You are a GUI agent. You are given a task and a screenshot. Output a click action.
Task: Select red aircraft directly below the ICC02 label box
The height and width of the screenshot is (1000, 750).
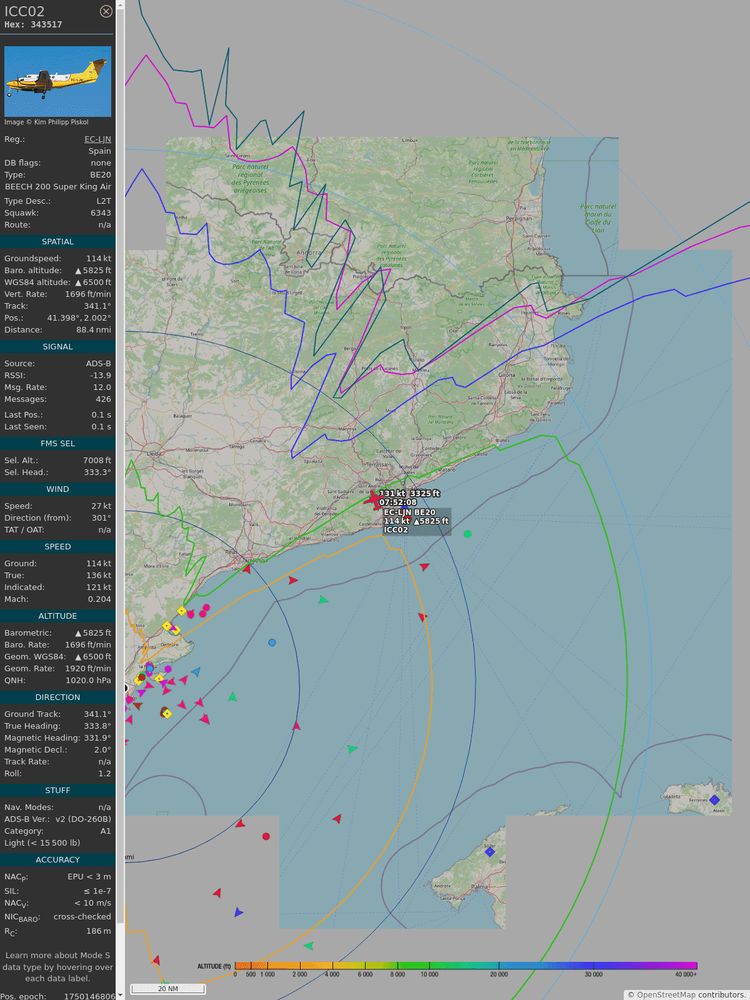[423, 566]
